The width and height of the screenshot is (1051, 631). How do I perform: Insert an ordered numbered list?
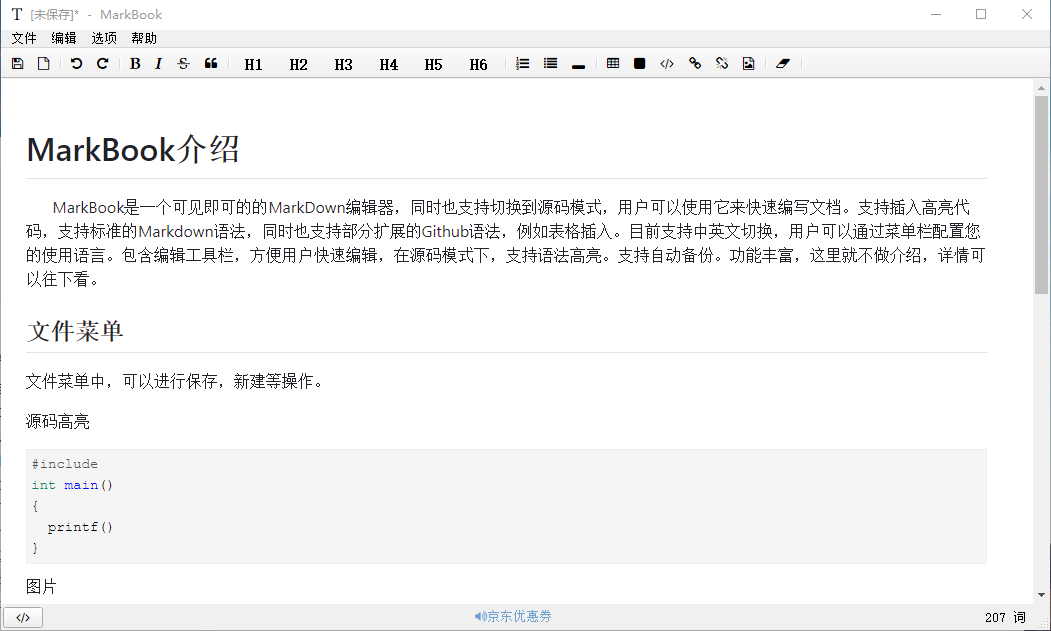[x=522, y=64]
